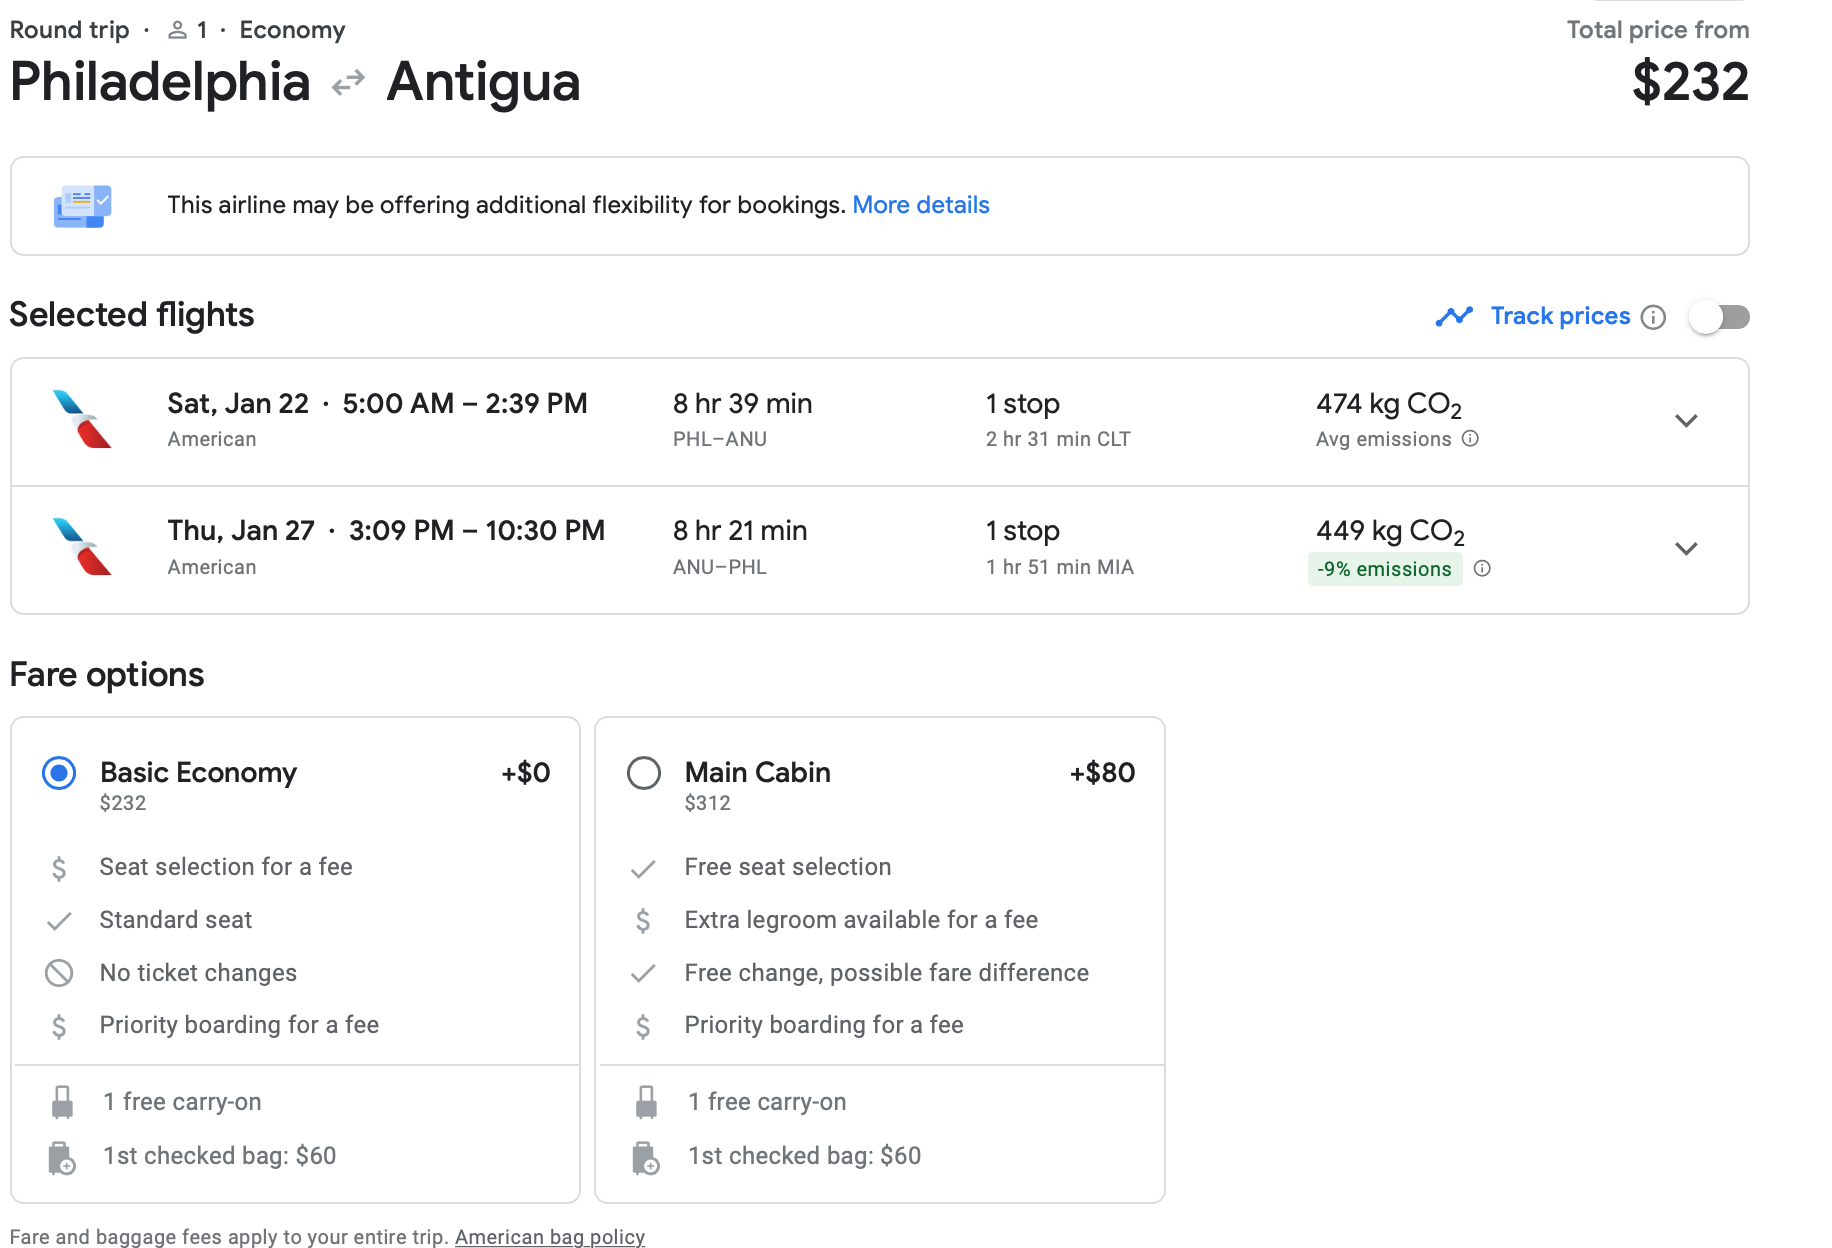Open the More details link
Viewport: 1832px width, 1248px height.
tap(920, 205)
